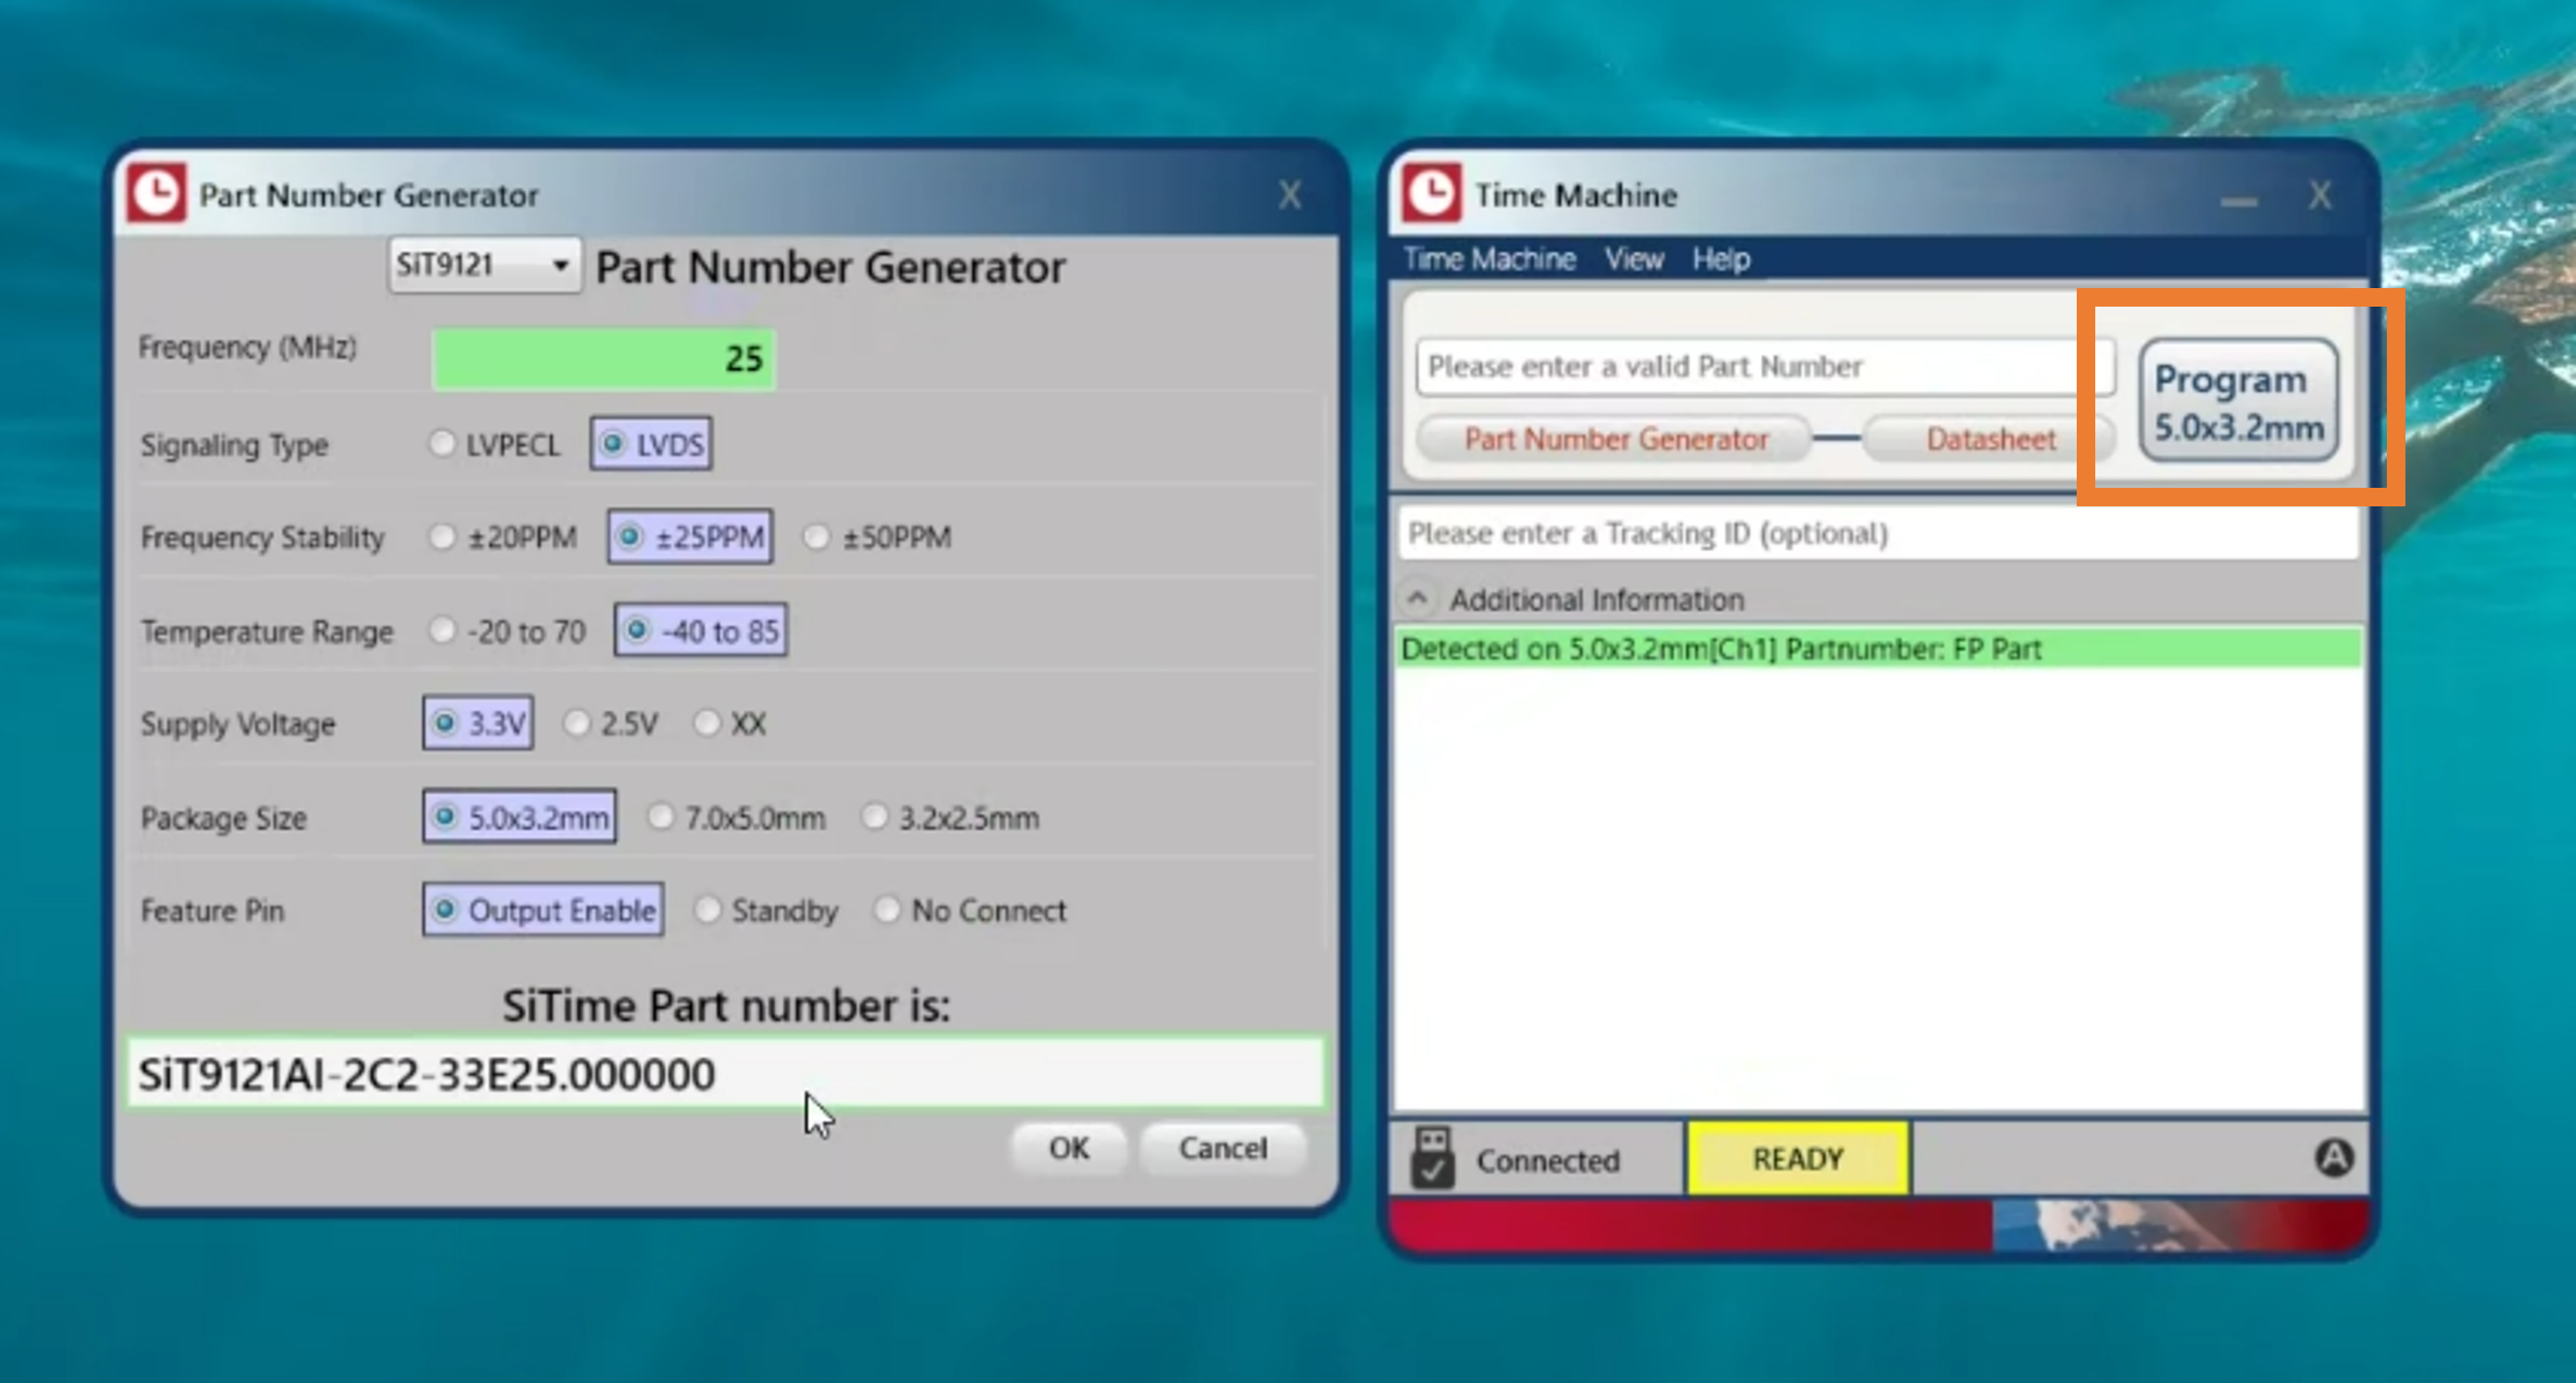This screenshot has height=1383, width=2576.
Task: Pick 5.0x3.2mm package size
Action: (519, 817)
